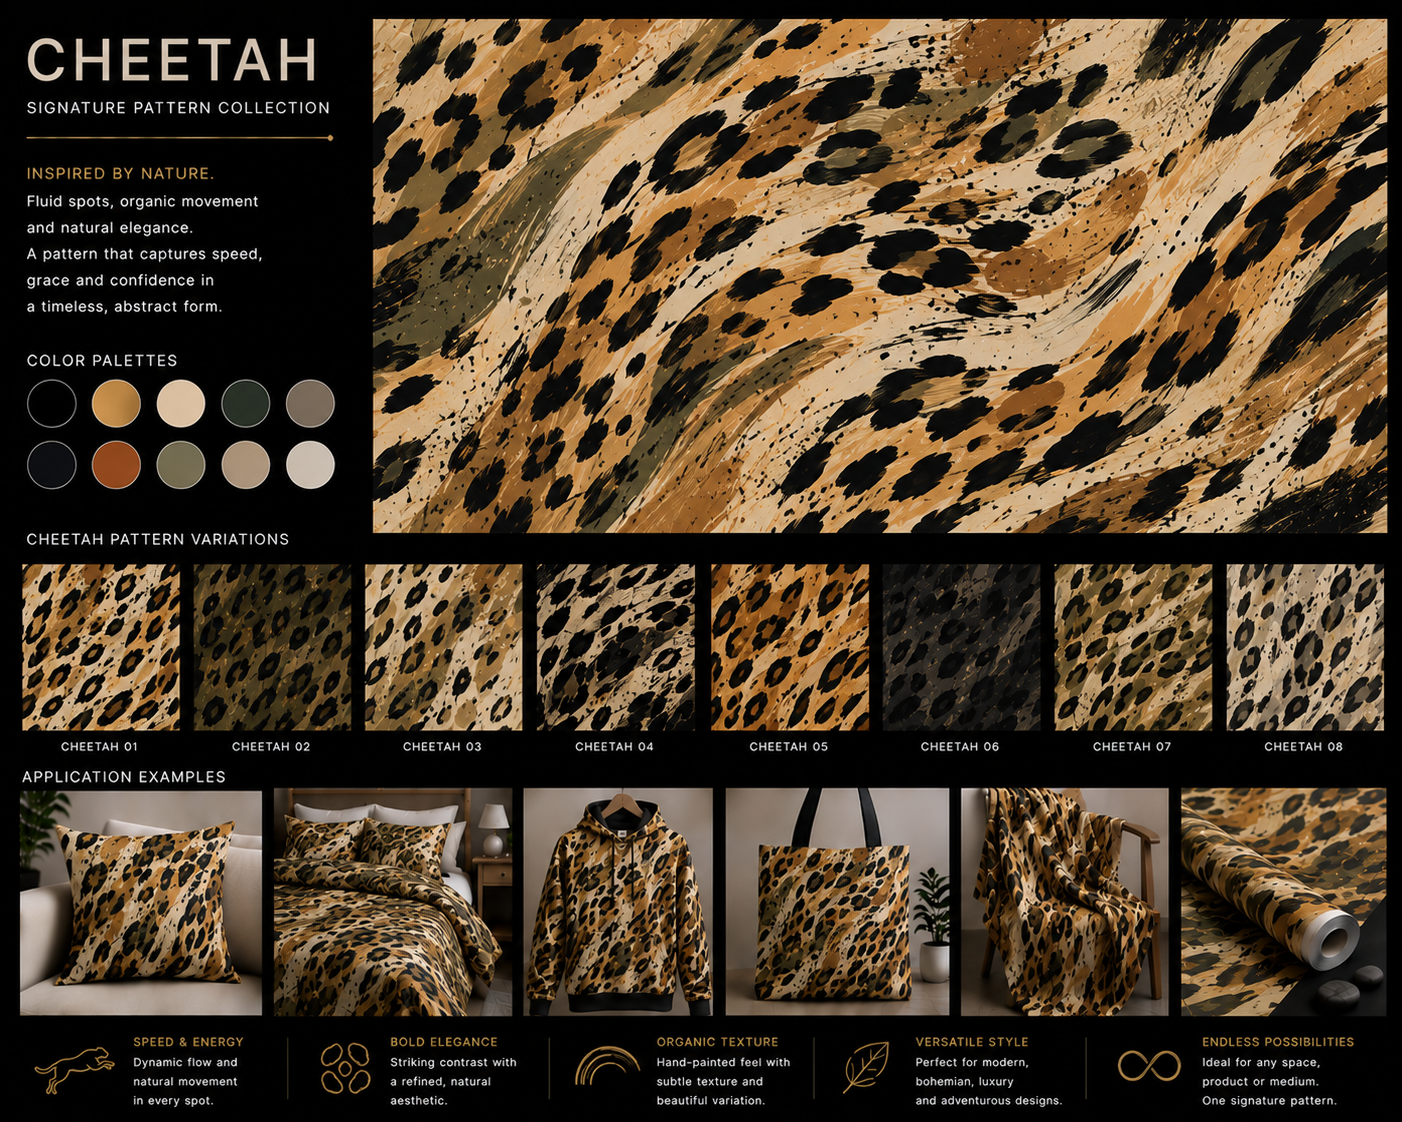1402x1122 pixels.
Task: Click the CHEETAH 06 label
Action: [x=960, y=747]
